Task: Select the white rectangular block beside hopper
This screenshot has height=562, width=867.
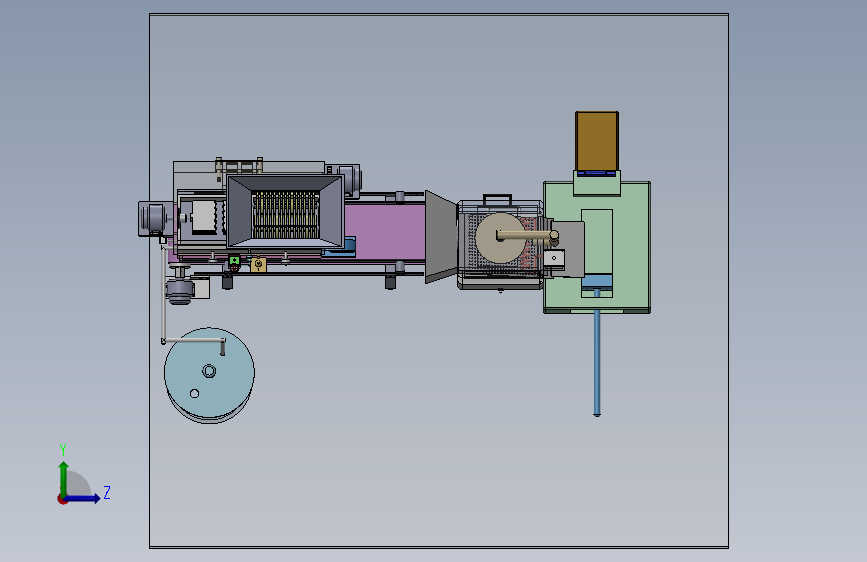Action: click(x=203, y=217)
